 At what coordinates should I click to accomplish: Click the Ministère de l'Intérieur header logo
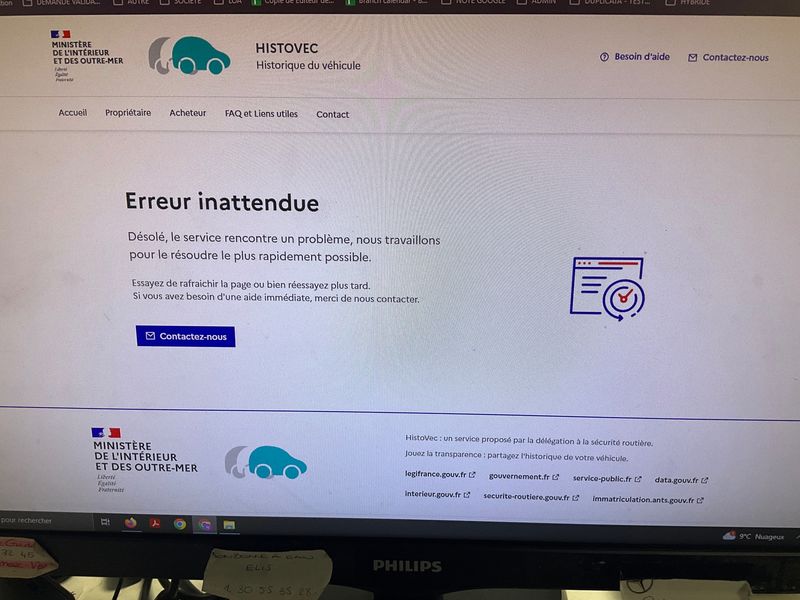pos(87,56)
